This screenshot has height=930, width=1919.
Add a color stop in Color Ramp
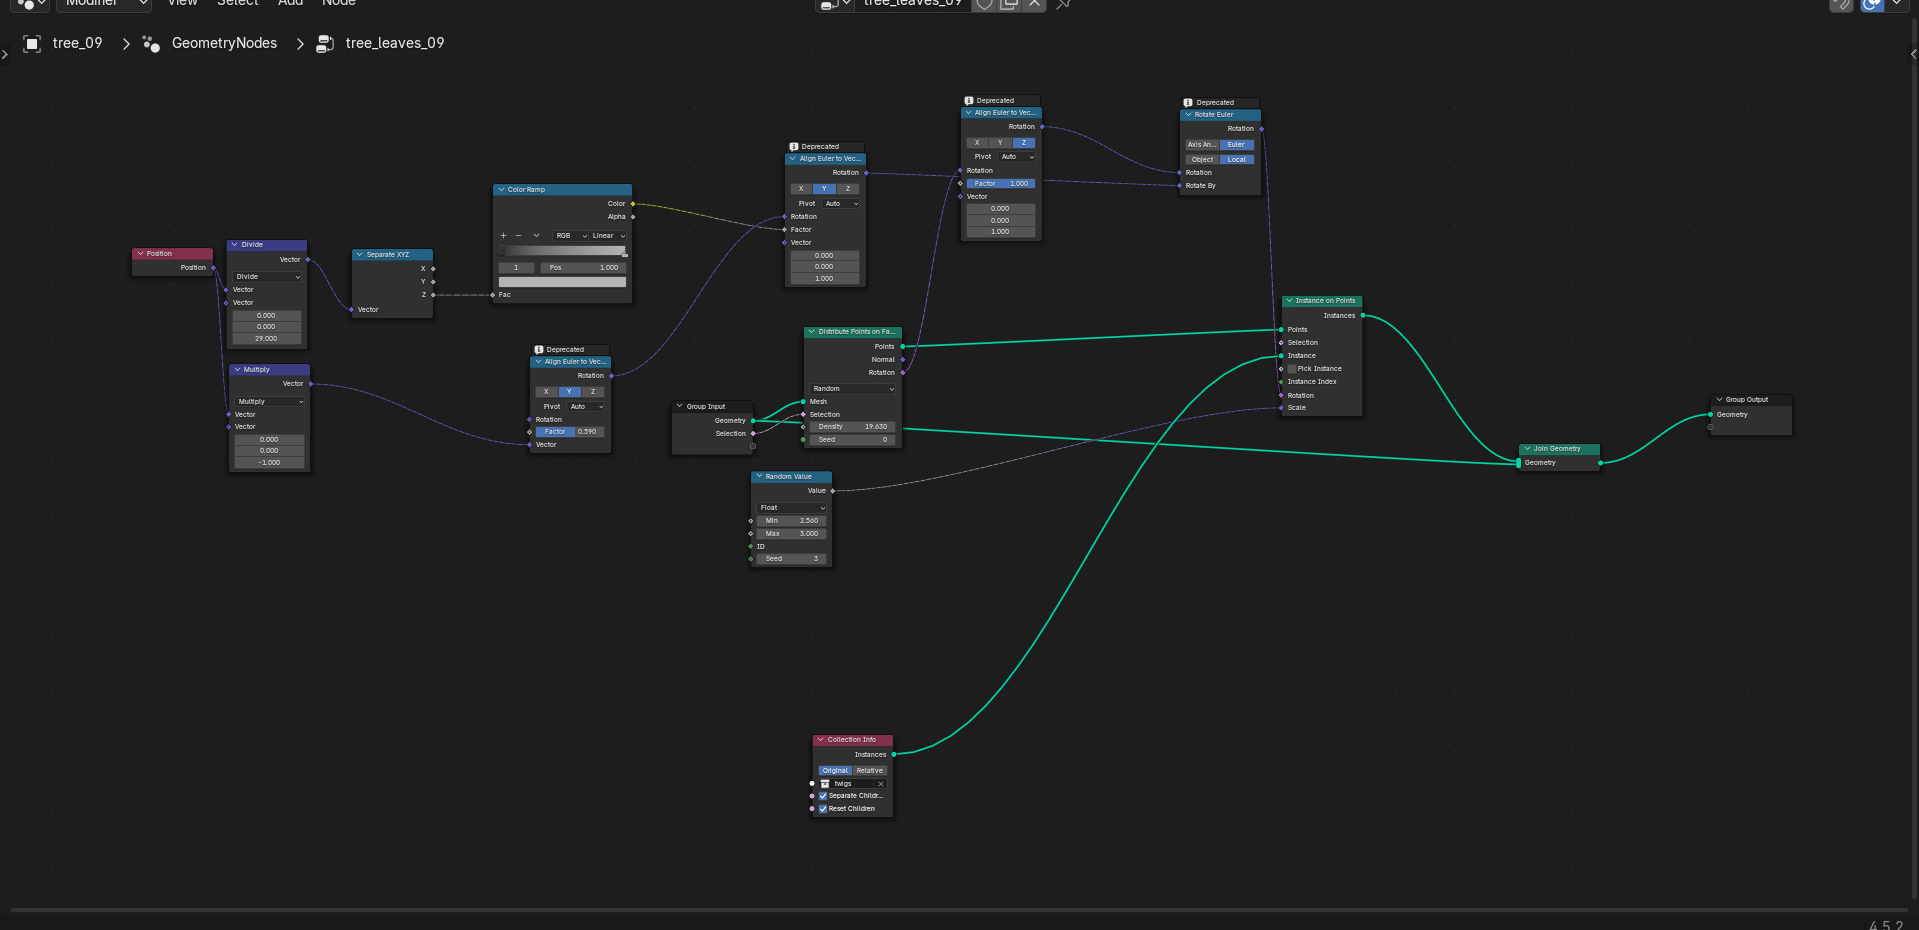click(x=503, y=236)
